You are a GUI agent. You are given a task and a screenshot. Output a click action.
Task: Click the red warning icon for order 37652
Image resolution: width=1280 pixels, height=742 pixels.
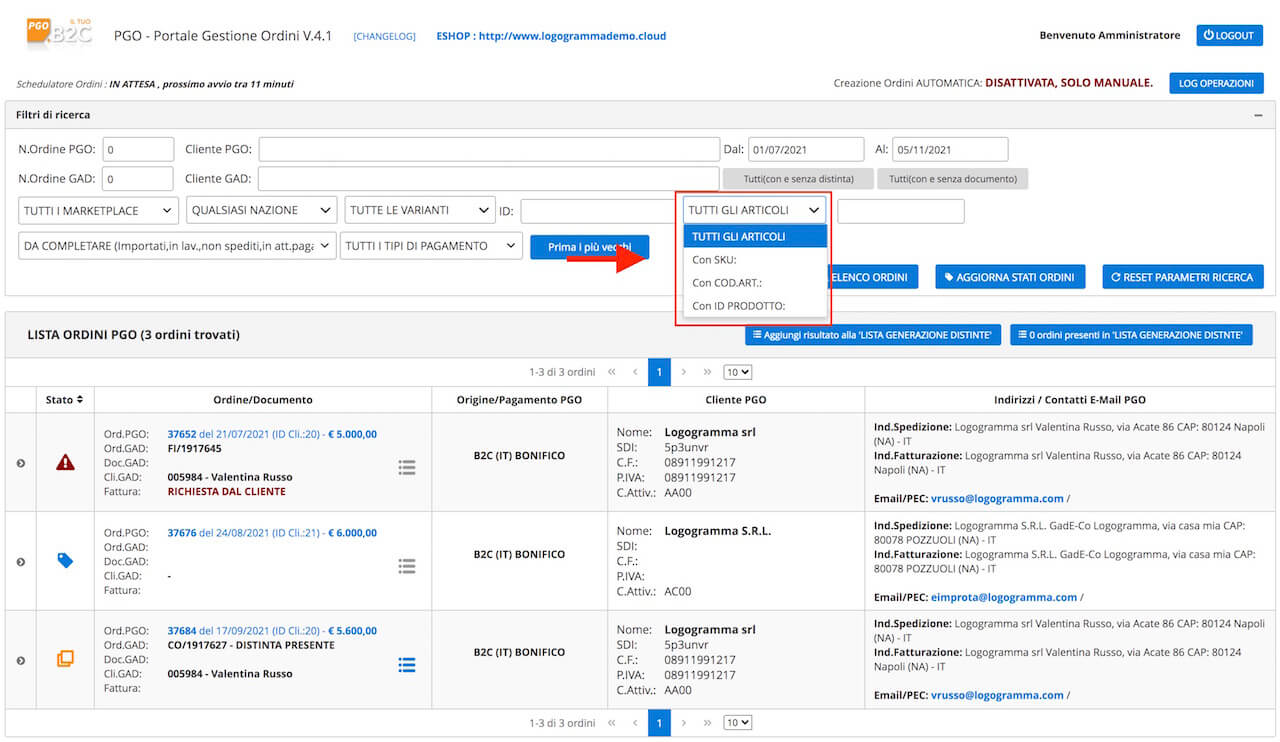[65, 462]
